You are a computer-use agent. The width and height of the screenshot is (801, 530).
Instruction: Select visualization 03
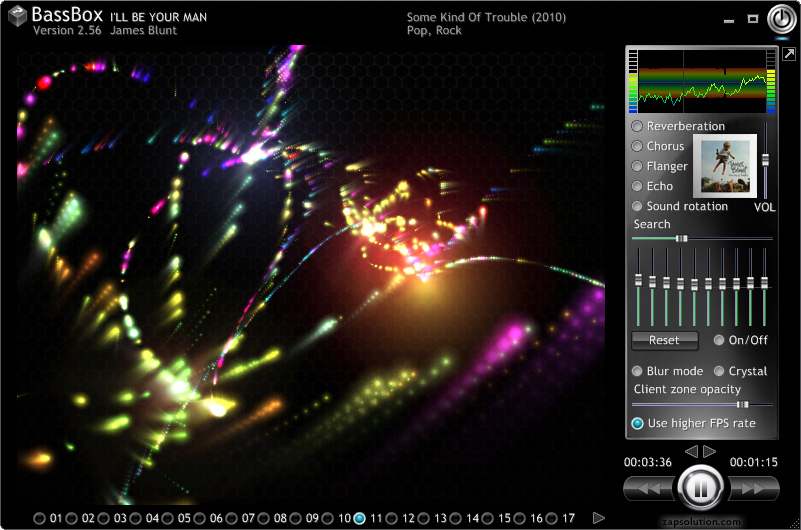coord(103,518)
